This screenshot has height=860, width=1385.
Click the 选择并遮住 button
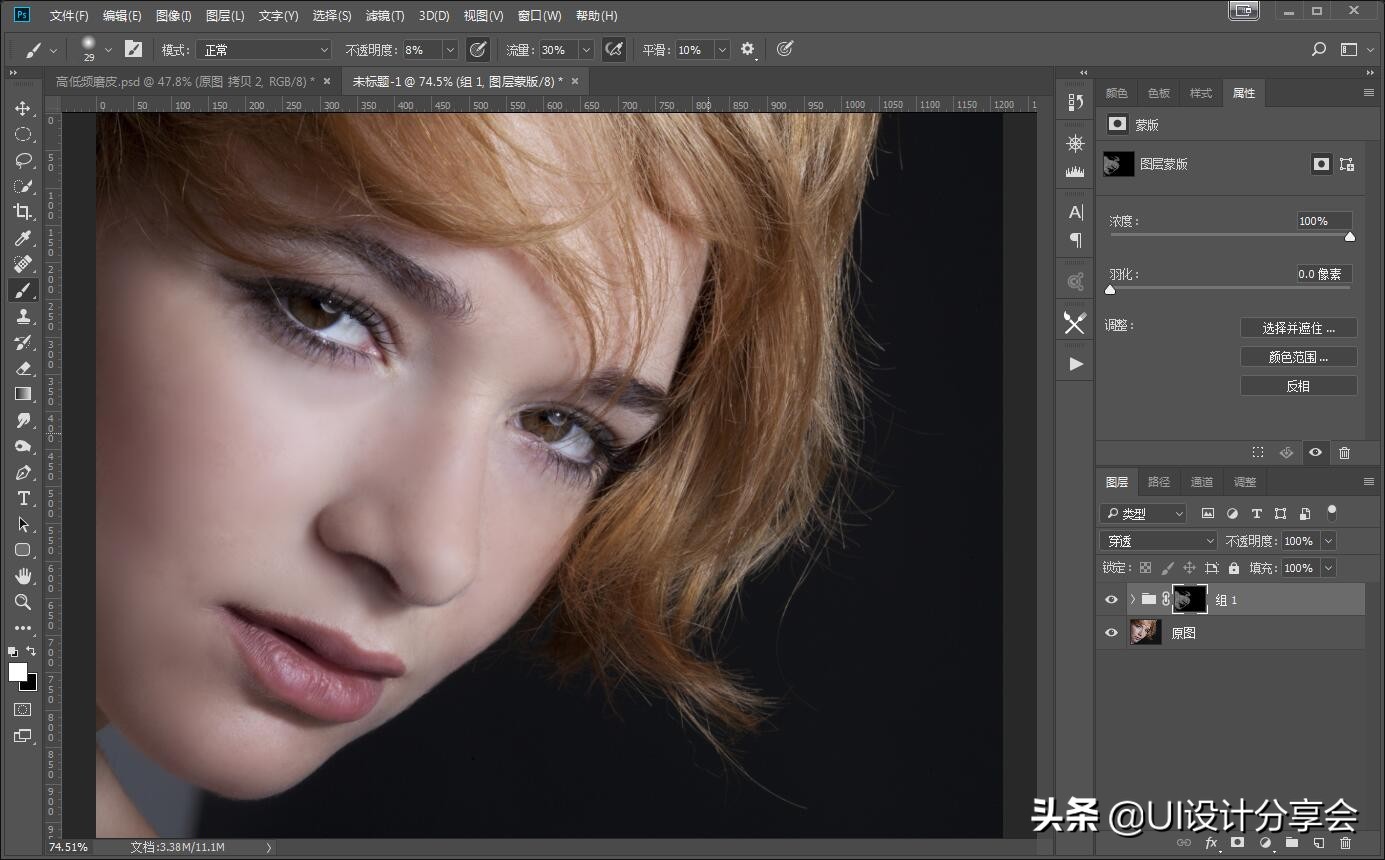click(x=1298, y=328)
